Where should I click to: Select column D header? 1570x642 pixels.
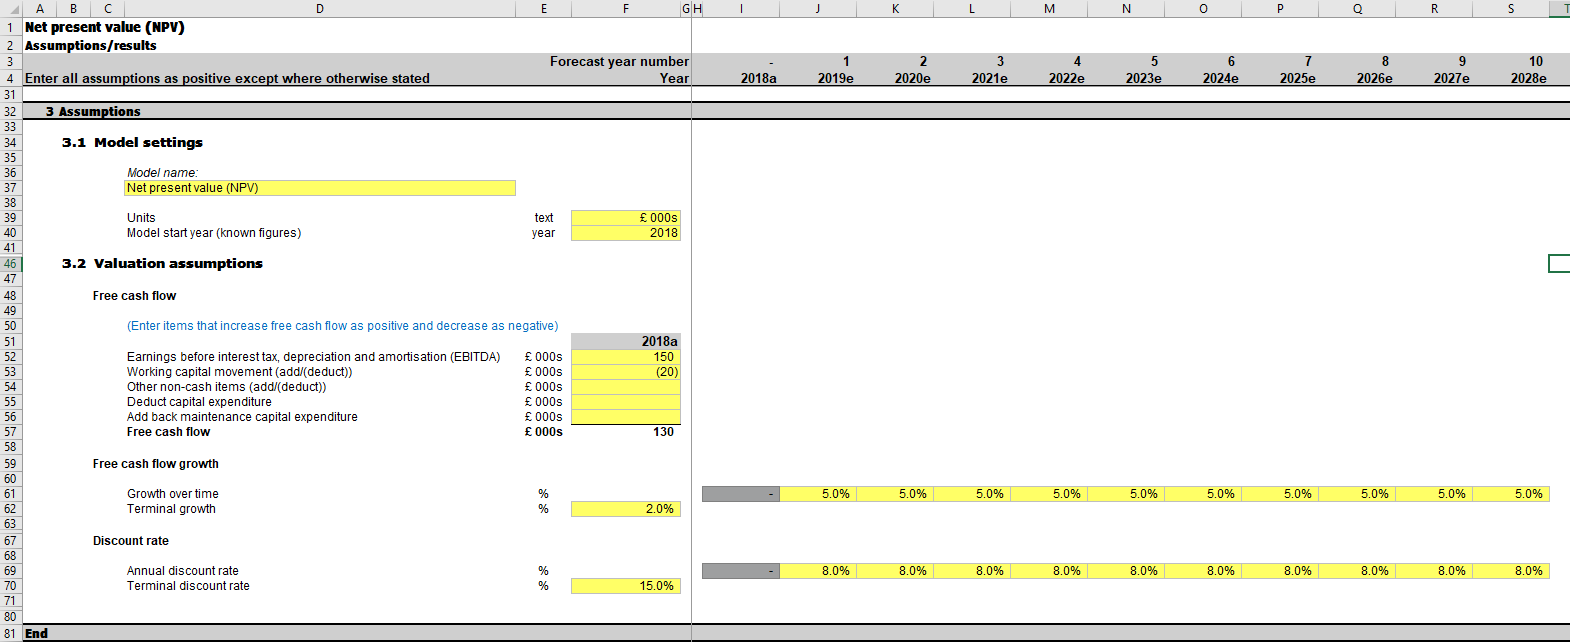click(x=320, y=9)
